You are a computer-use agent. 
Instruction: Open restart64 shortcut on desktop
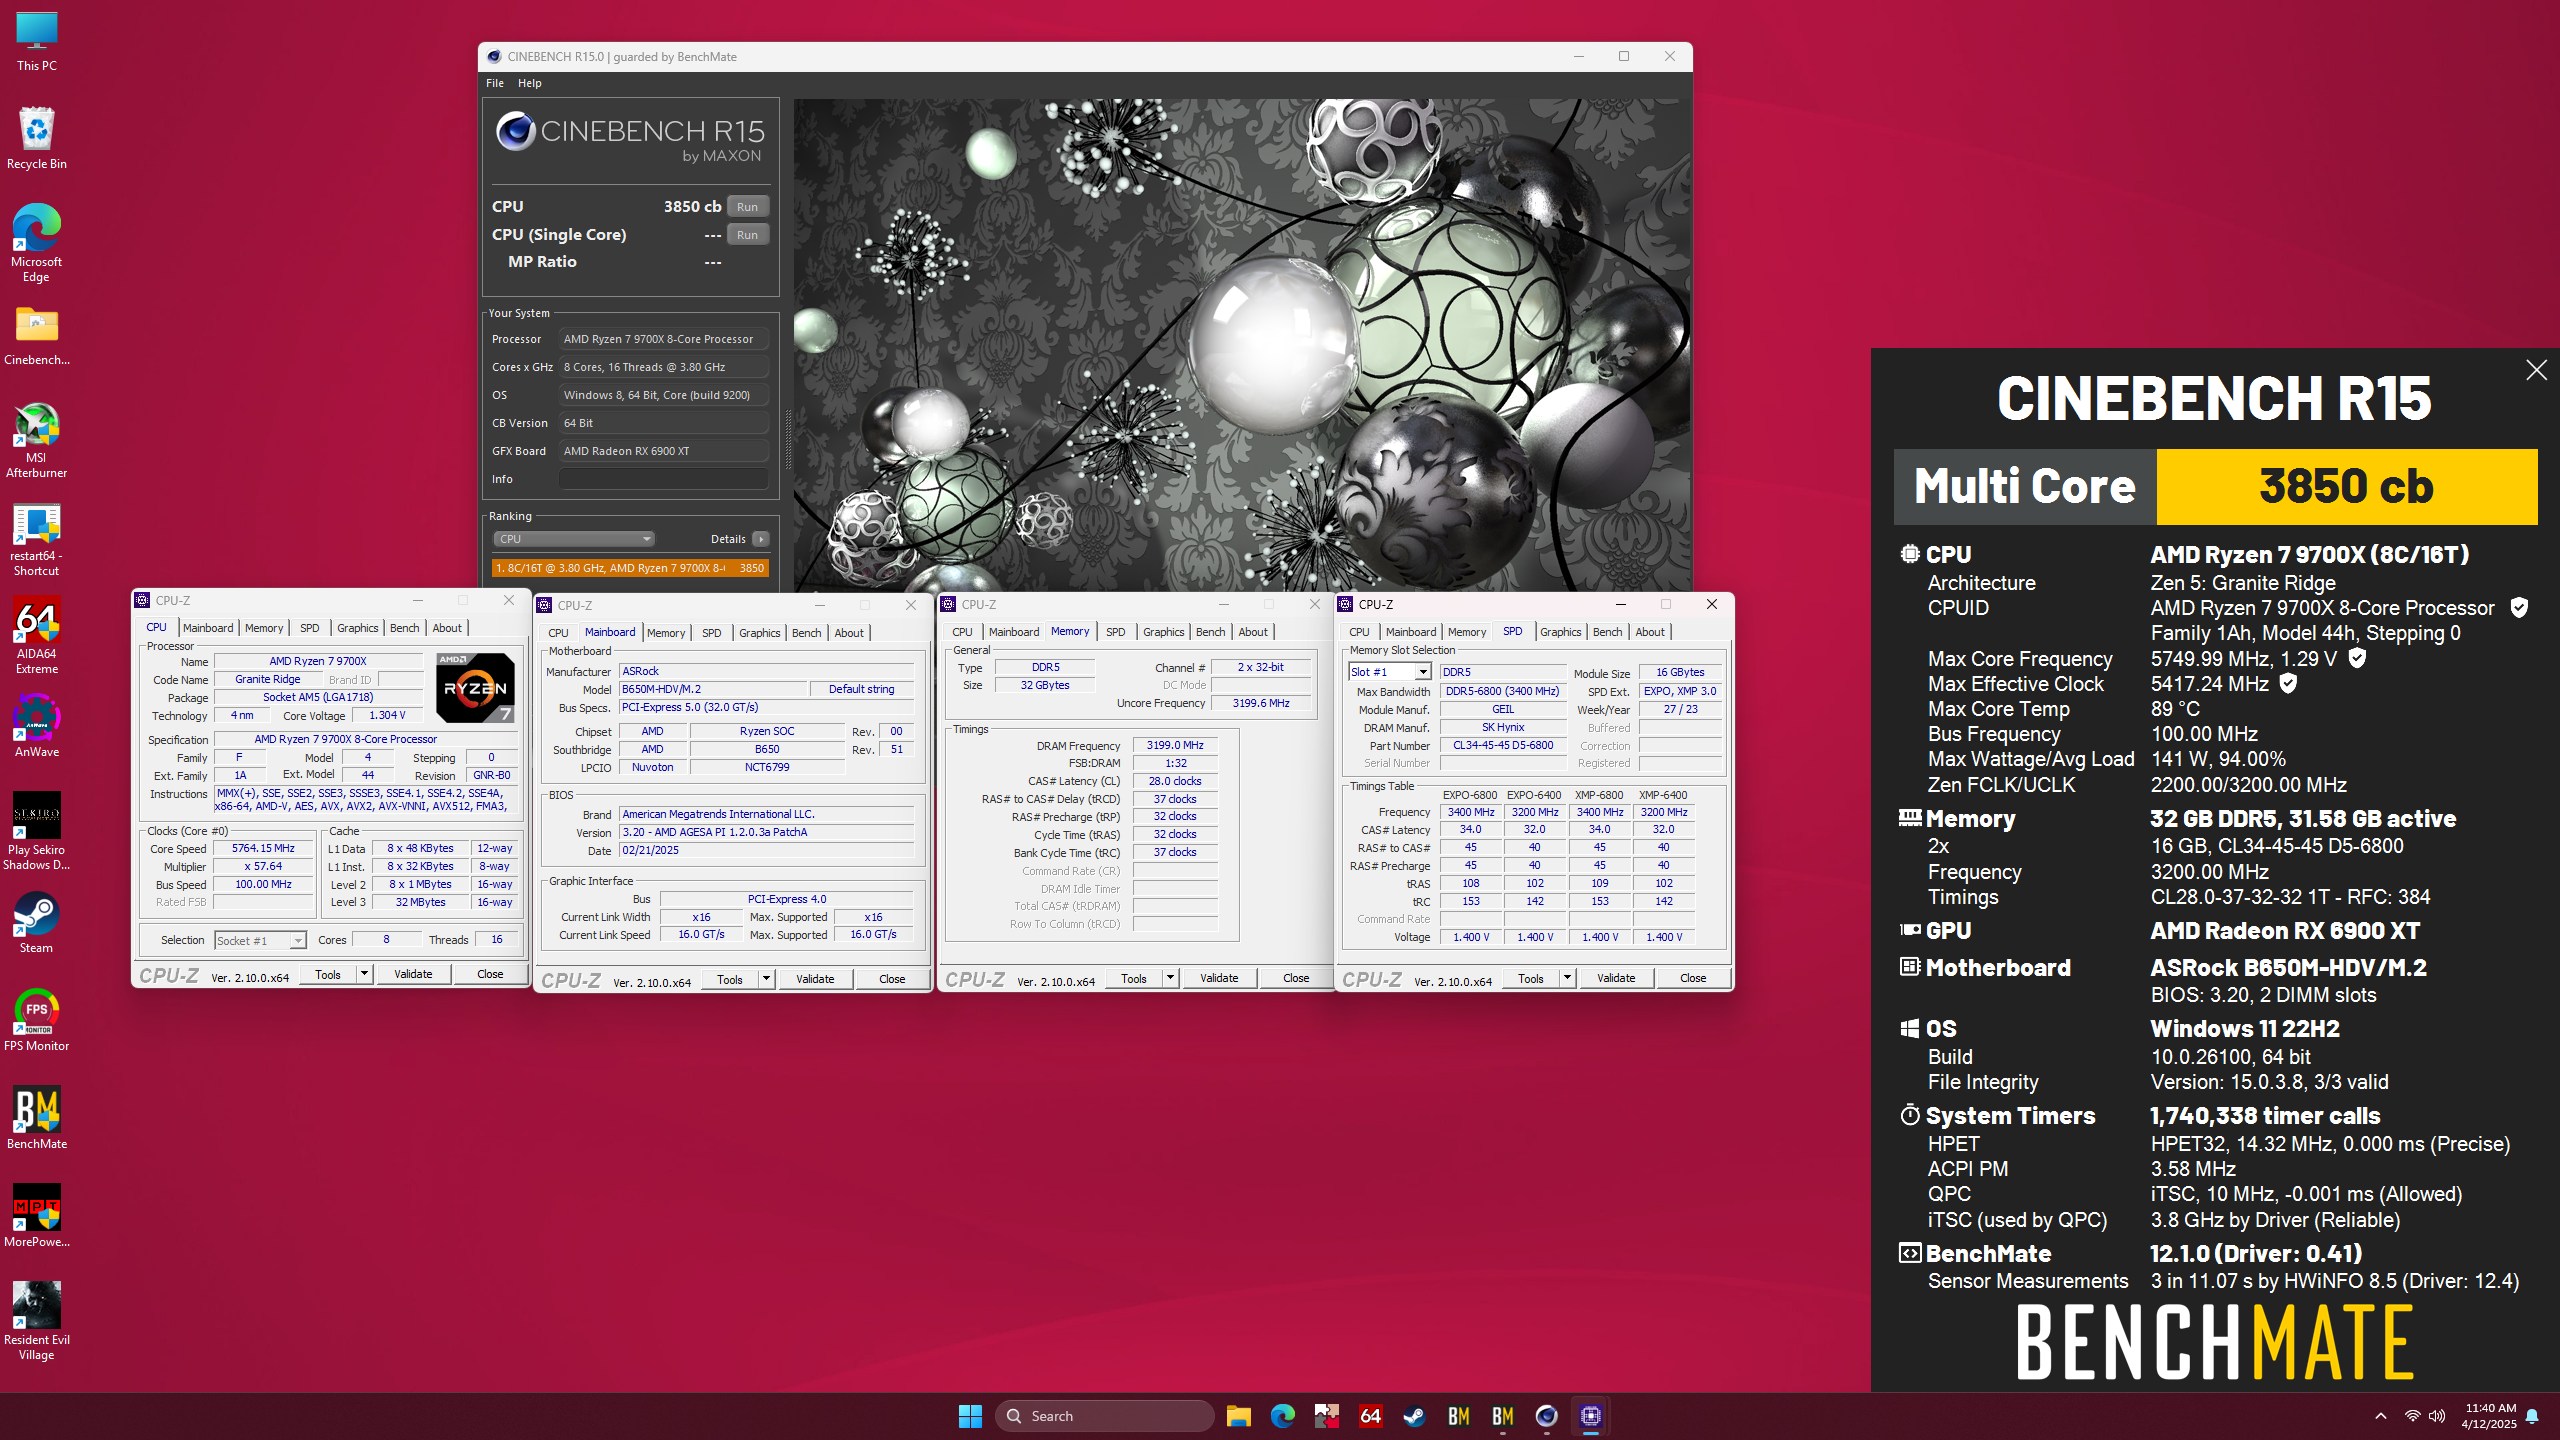click(x=36, y=539)
